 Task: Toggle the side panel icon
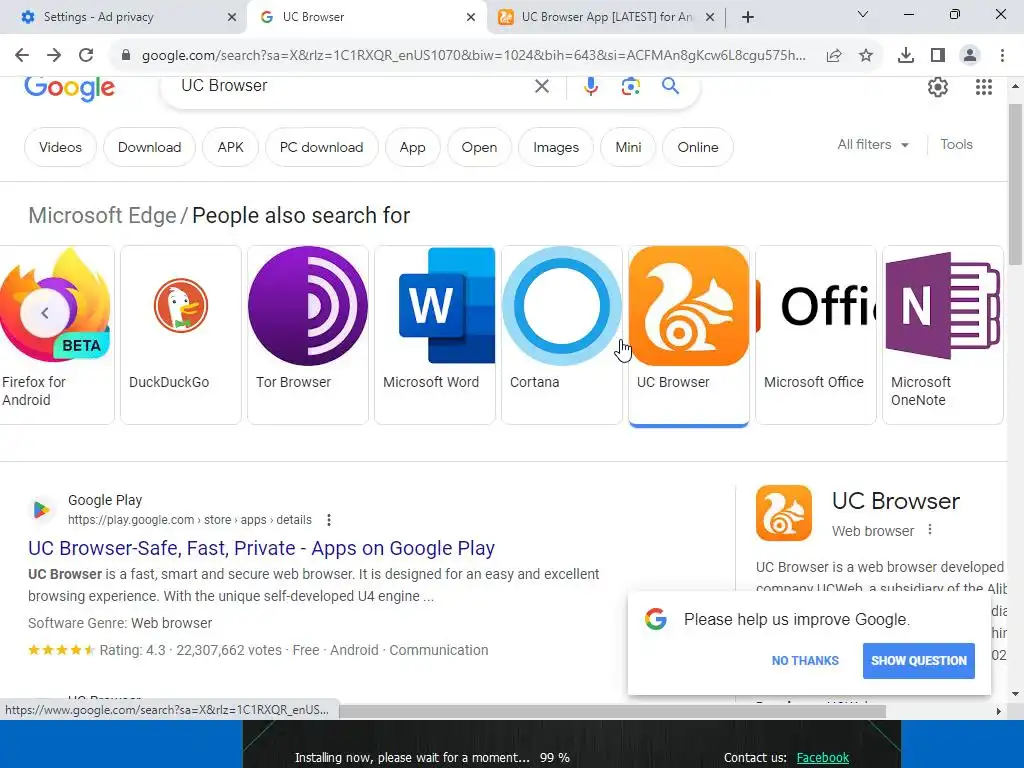(x=938, y=56)
